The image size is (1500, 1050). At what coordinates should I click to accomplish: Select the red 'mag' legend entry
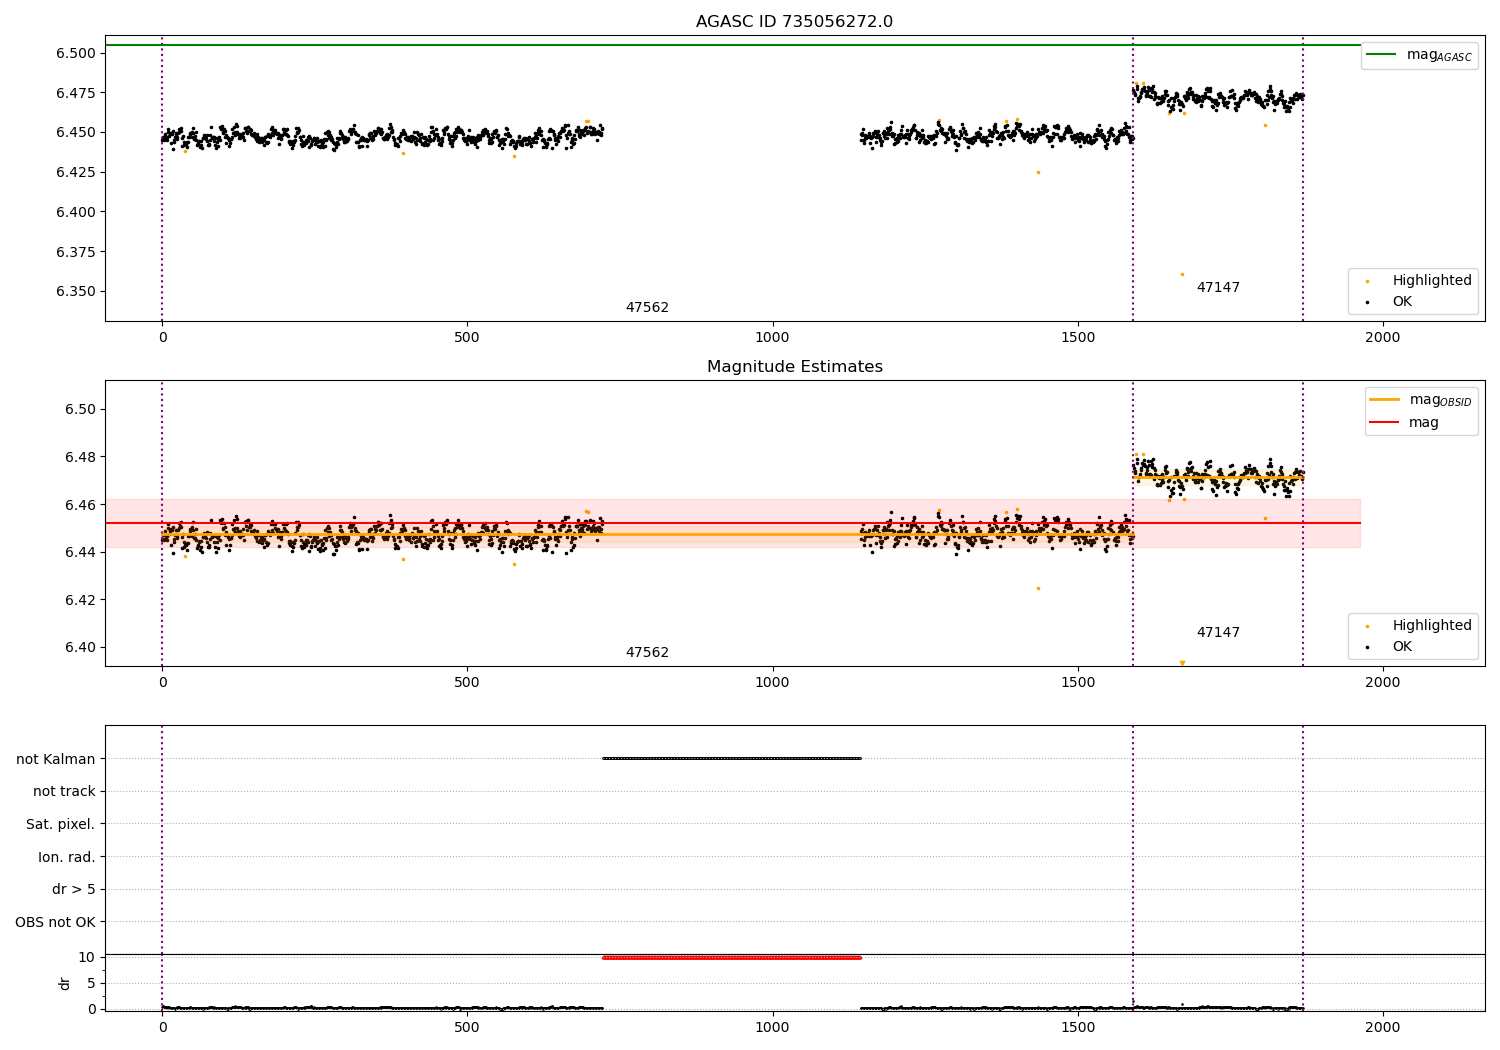click(1404, 422)
